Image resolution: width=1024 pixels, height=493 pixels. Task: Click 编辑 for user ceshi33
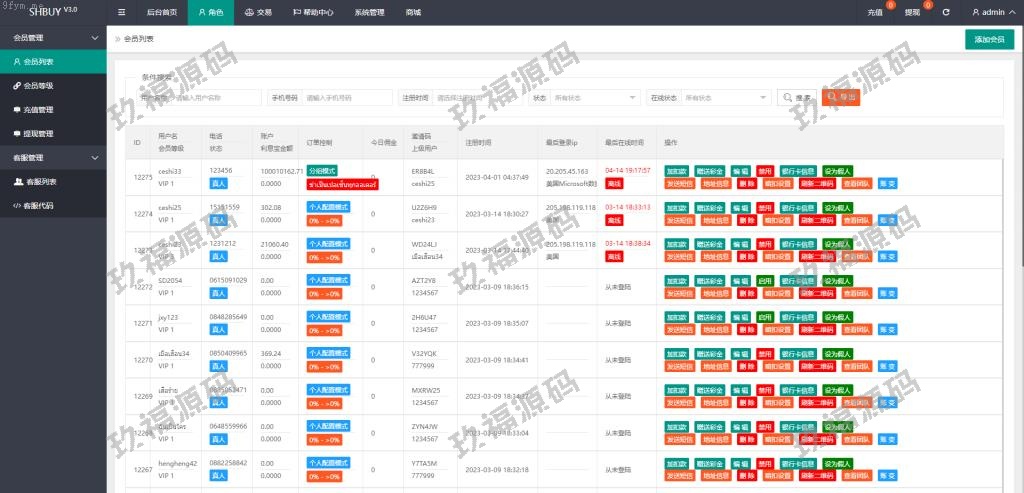(740, 171)
